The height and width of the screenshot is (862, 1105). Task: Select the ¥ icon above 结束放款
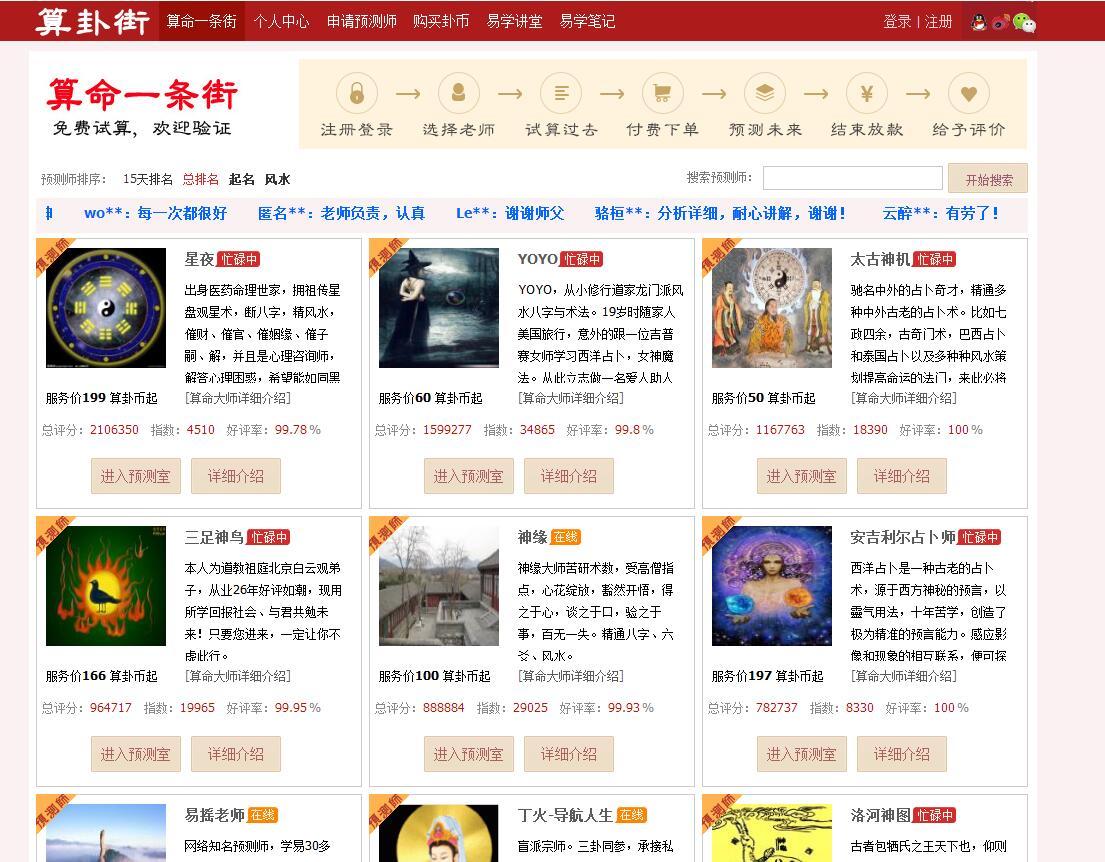(x=867, y=92)
